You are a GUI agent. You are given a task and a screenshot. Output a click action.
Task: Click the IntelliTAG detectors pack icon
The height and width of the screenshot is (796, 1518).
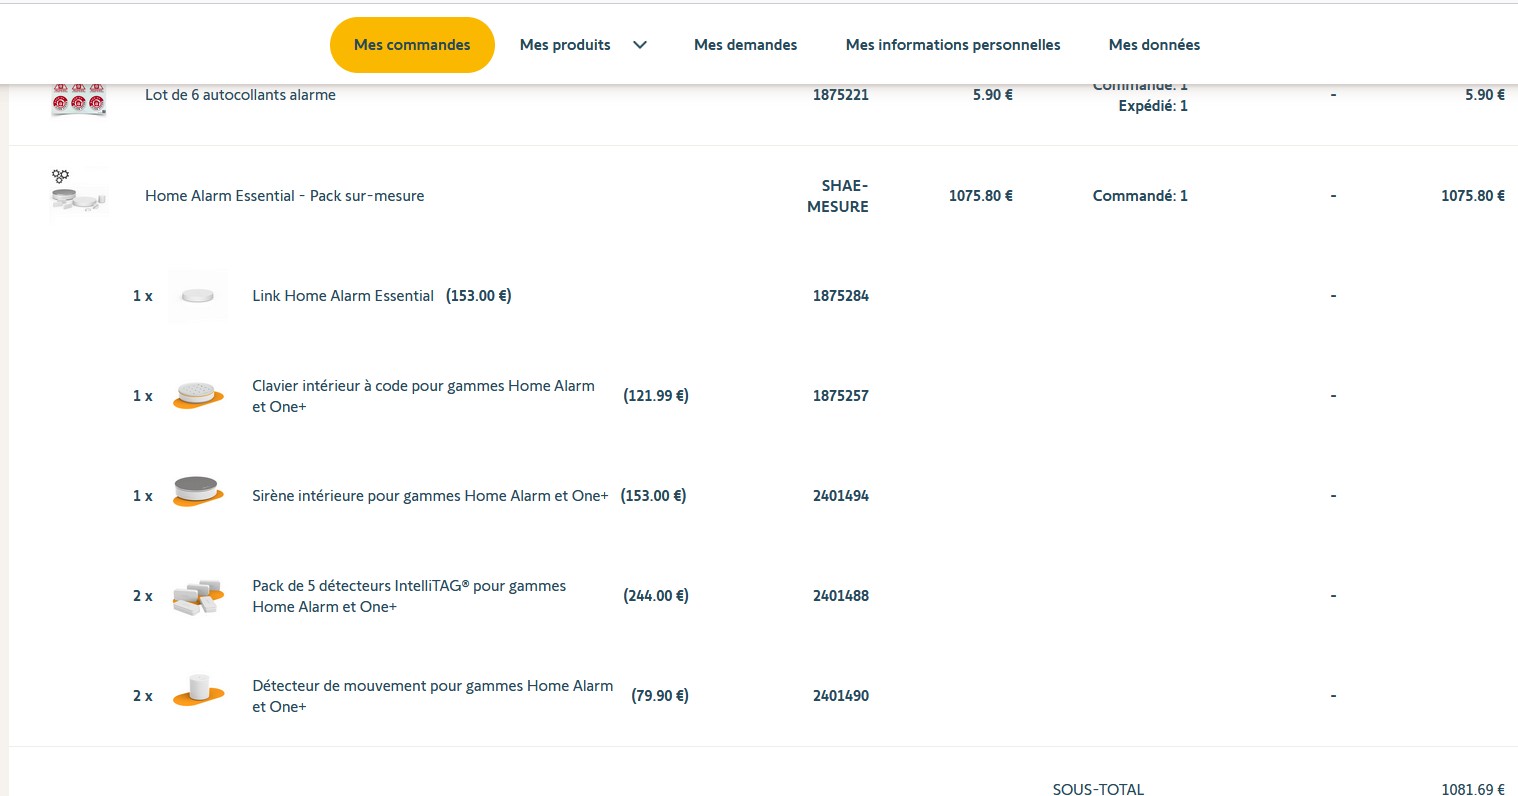click(x=198, y=596)
